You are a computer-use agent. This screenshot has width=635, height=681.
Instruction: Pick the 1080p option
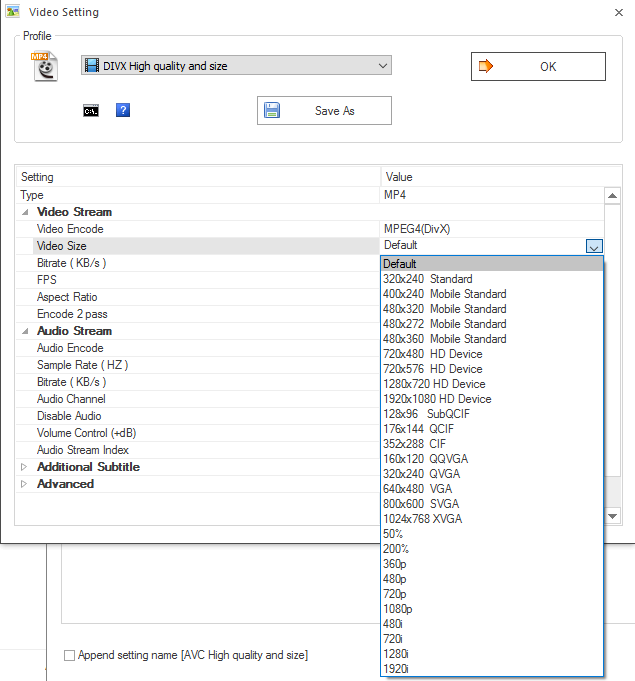tap(492, 609)
